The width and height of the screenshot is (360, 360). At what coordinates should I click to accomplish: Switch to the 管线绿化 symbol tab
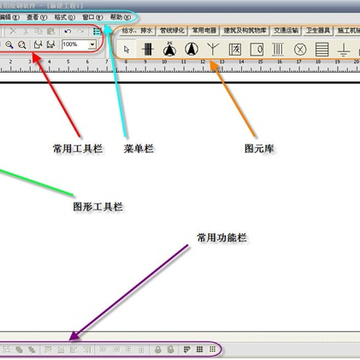[x=172, y=31]
